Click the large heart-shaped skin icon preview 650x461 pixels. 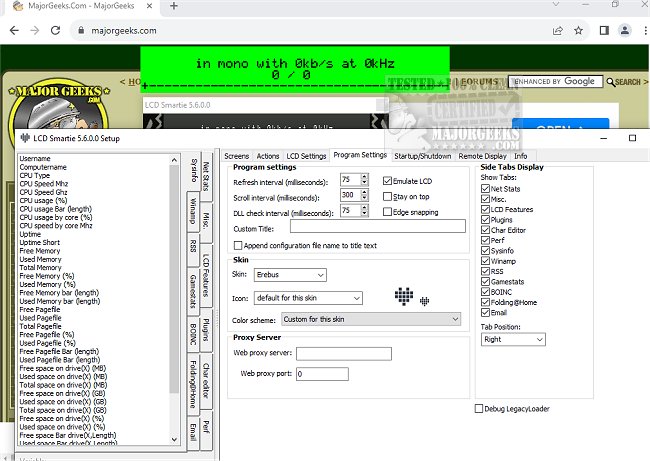404,296
